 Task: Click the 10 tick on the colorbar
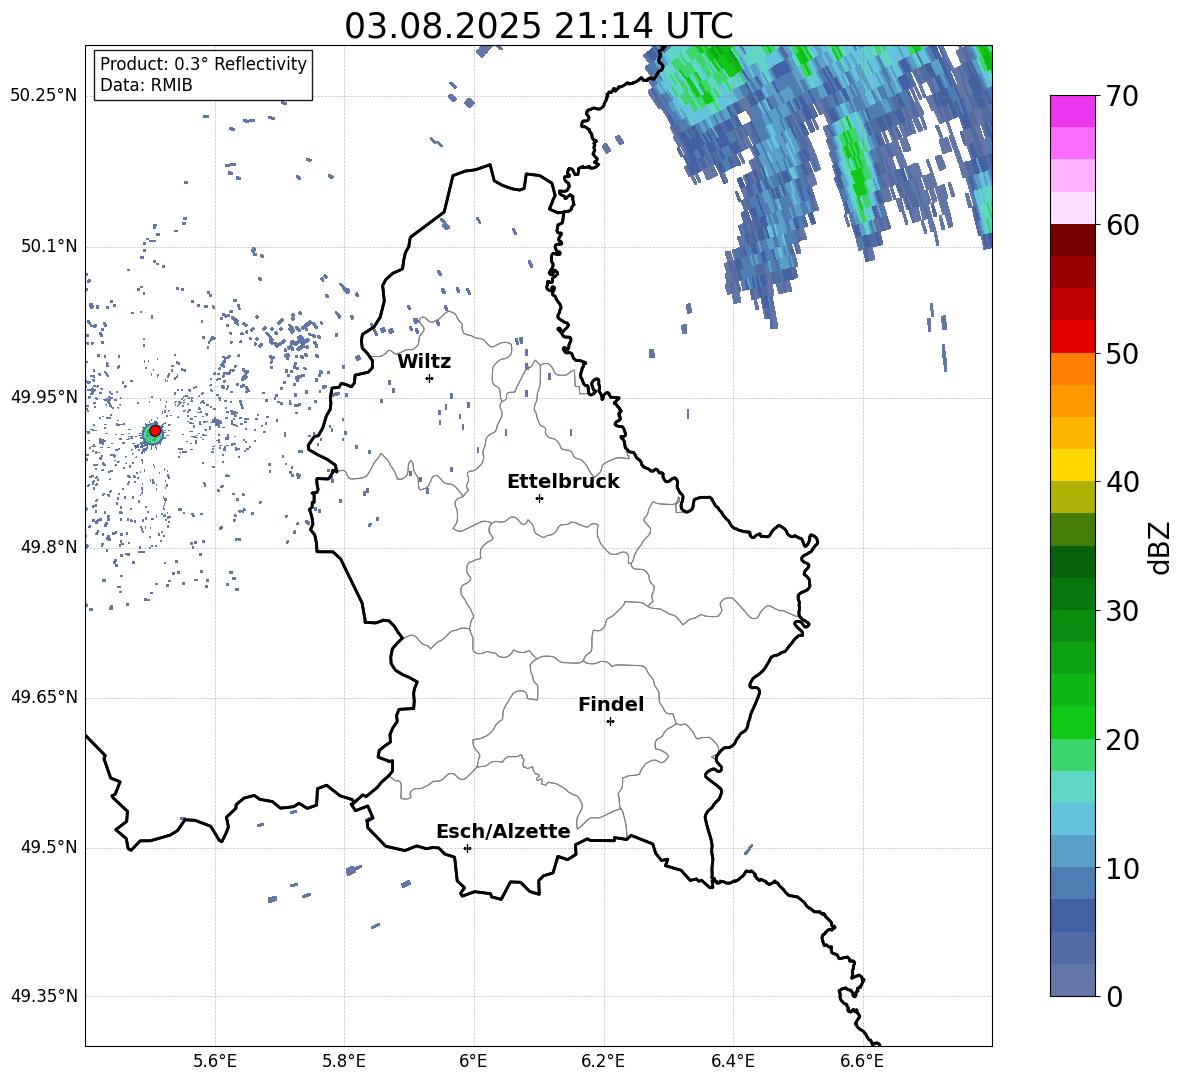point(1122,869)
